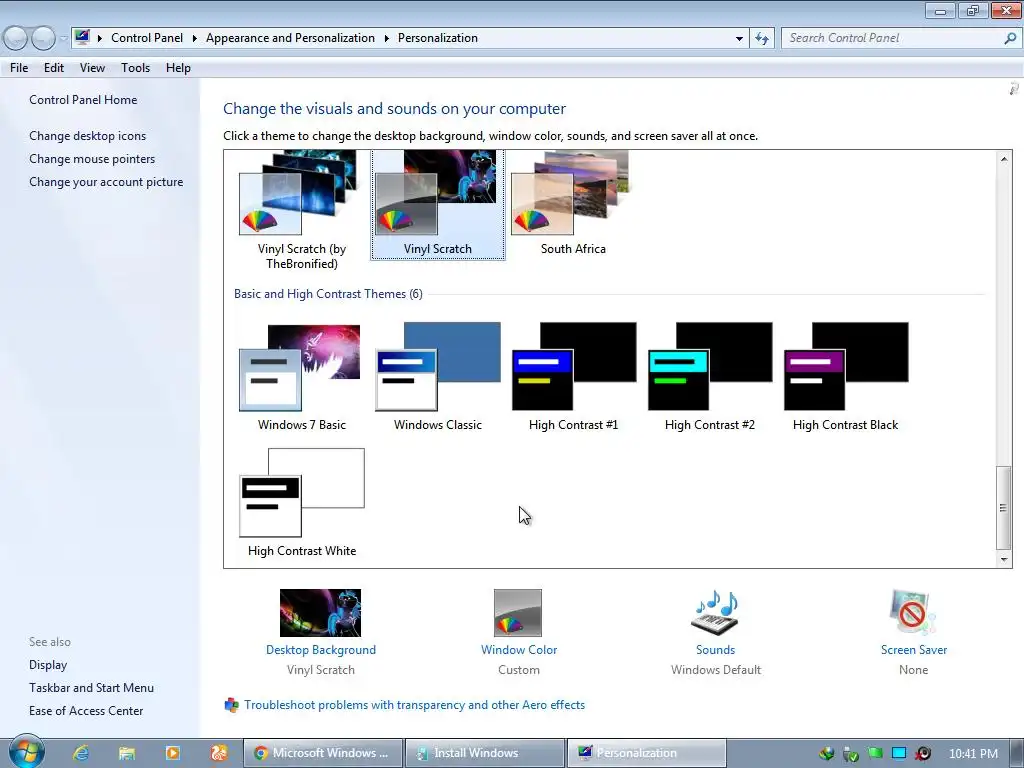Select the High Contrast White theme

(x=302, y=503)
